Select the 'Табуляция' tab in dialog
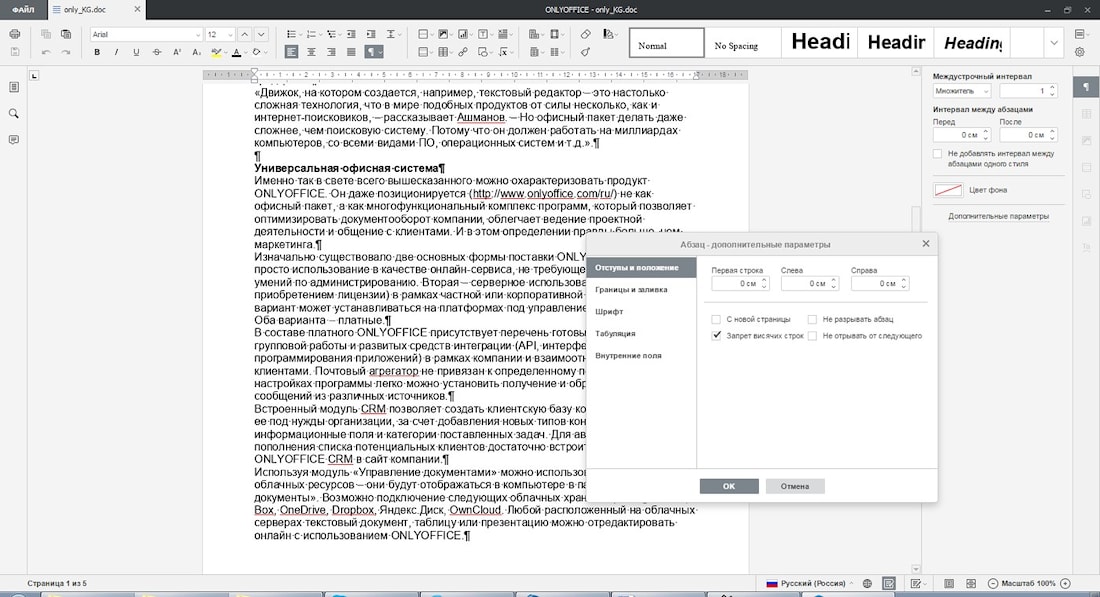Screen dimensions: 1100x597 (x=615, y=333)
